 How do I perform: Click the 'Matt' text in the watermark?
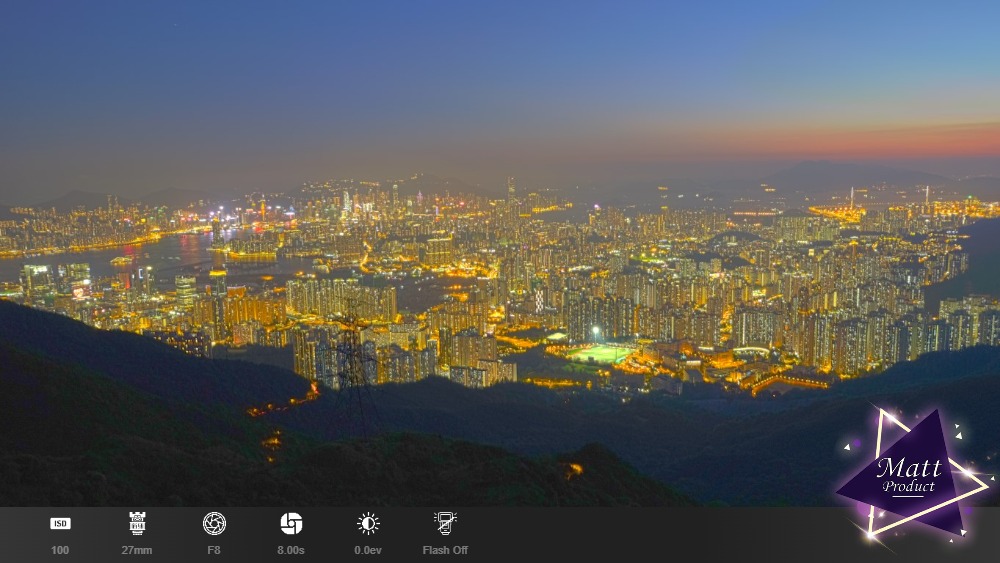(x=908, y=468)
